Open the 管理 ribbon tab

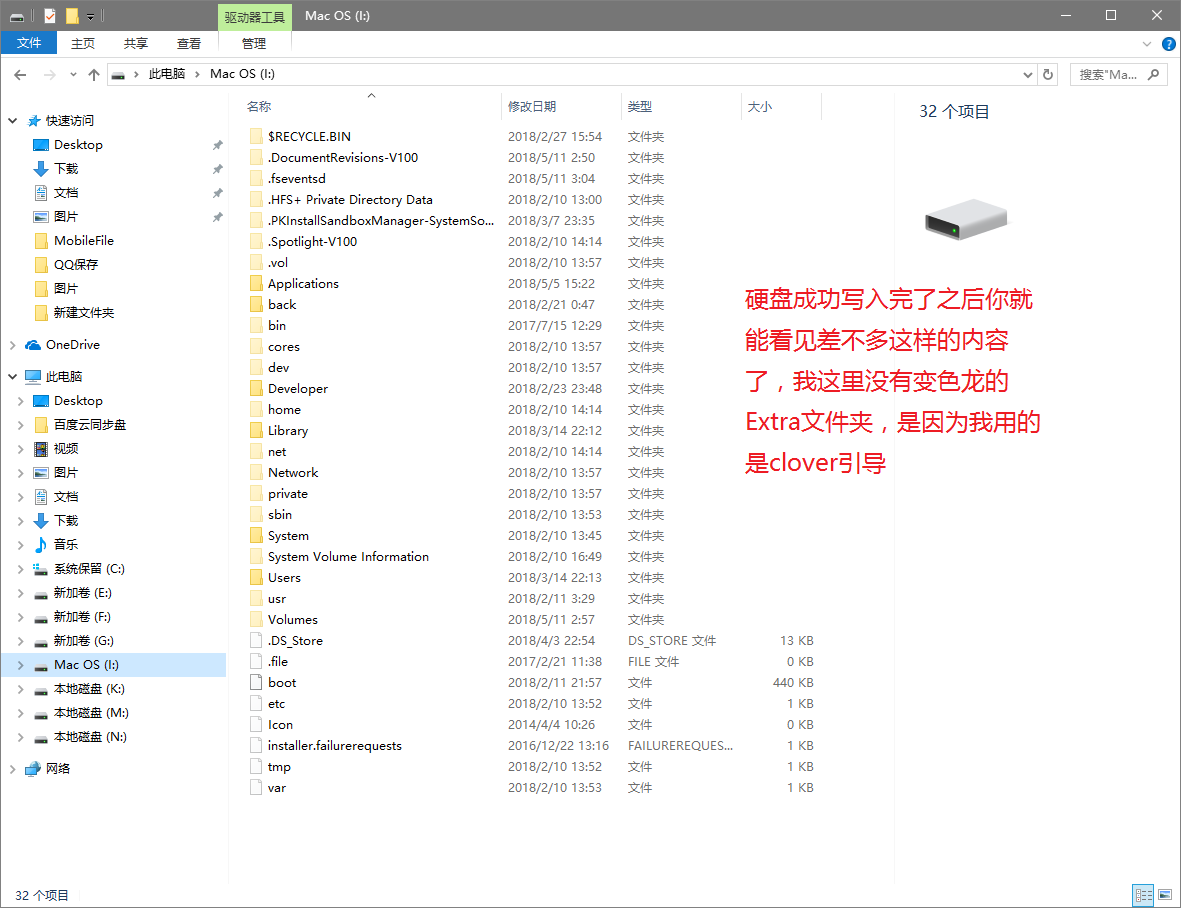click(x=254, y=44)
